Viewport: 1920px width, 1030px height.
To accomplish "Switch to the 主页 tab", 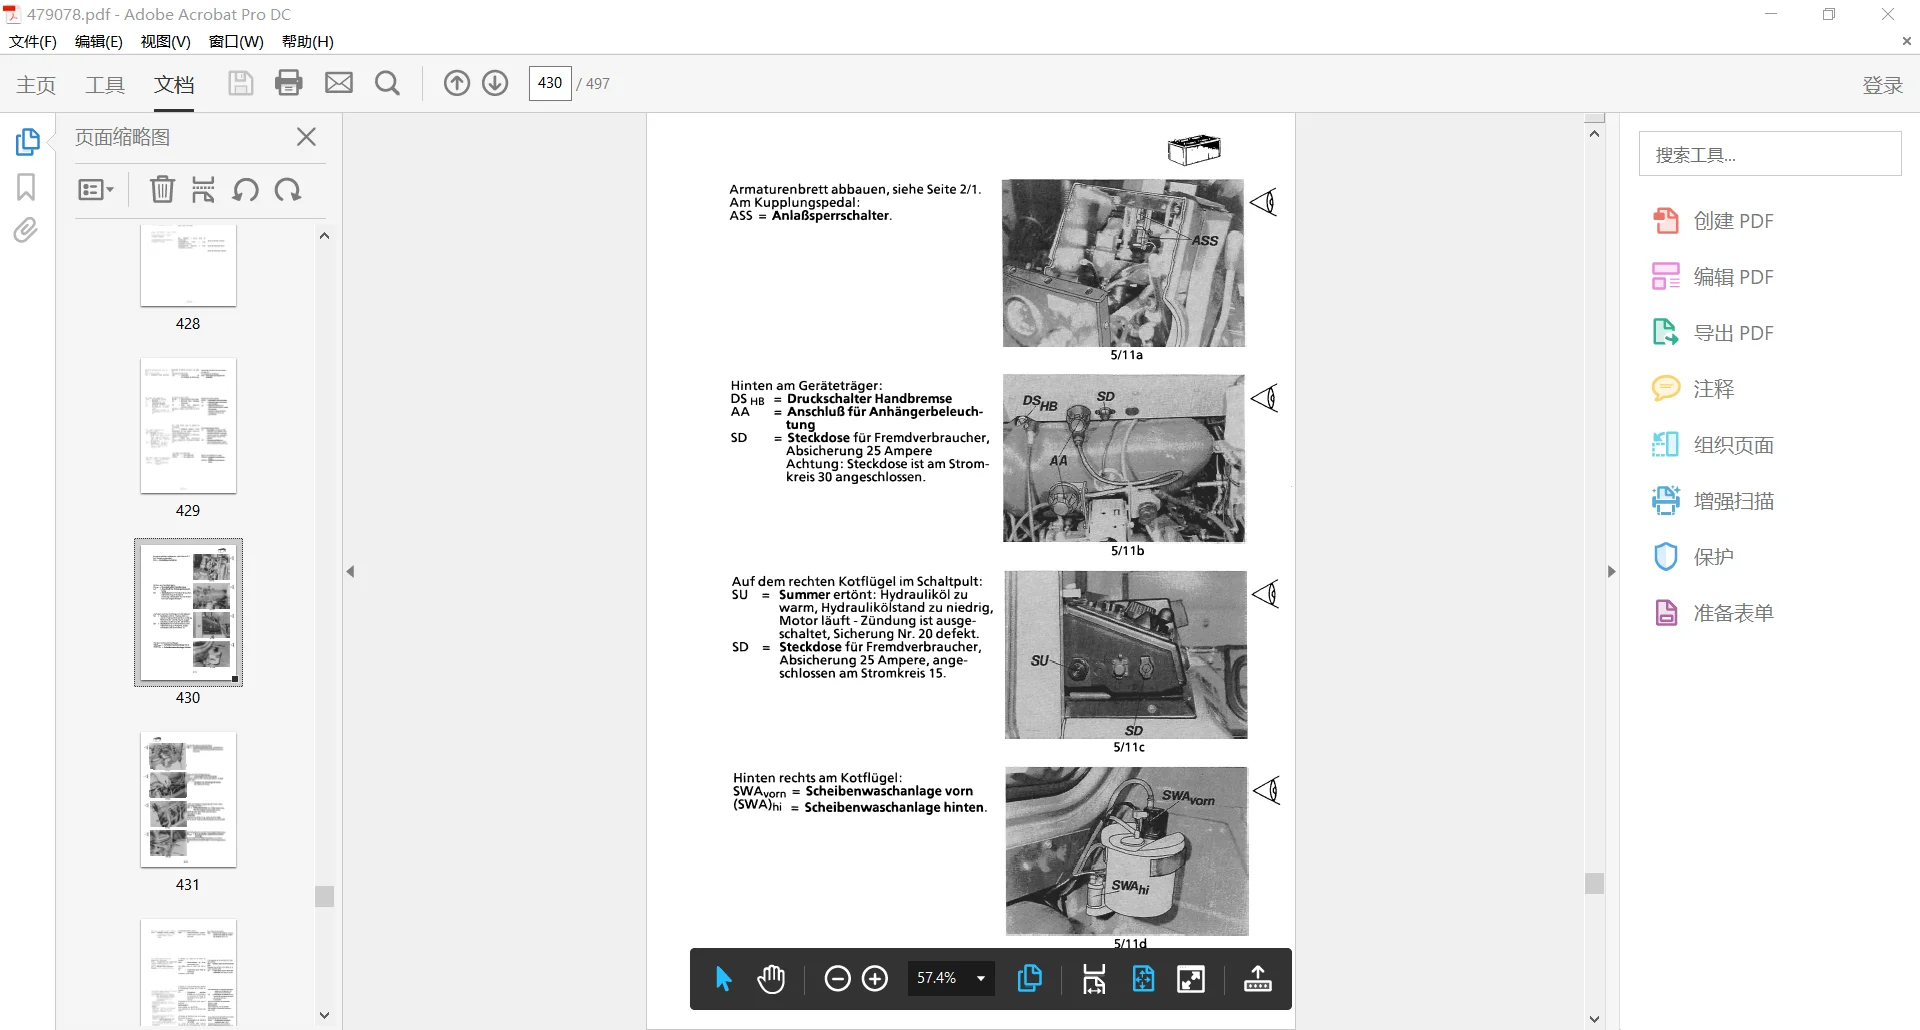I will coord(36,85).
